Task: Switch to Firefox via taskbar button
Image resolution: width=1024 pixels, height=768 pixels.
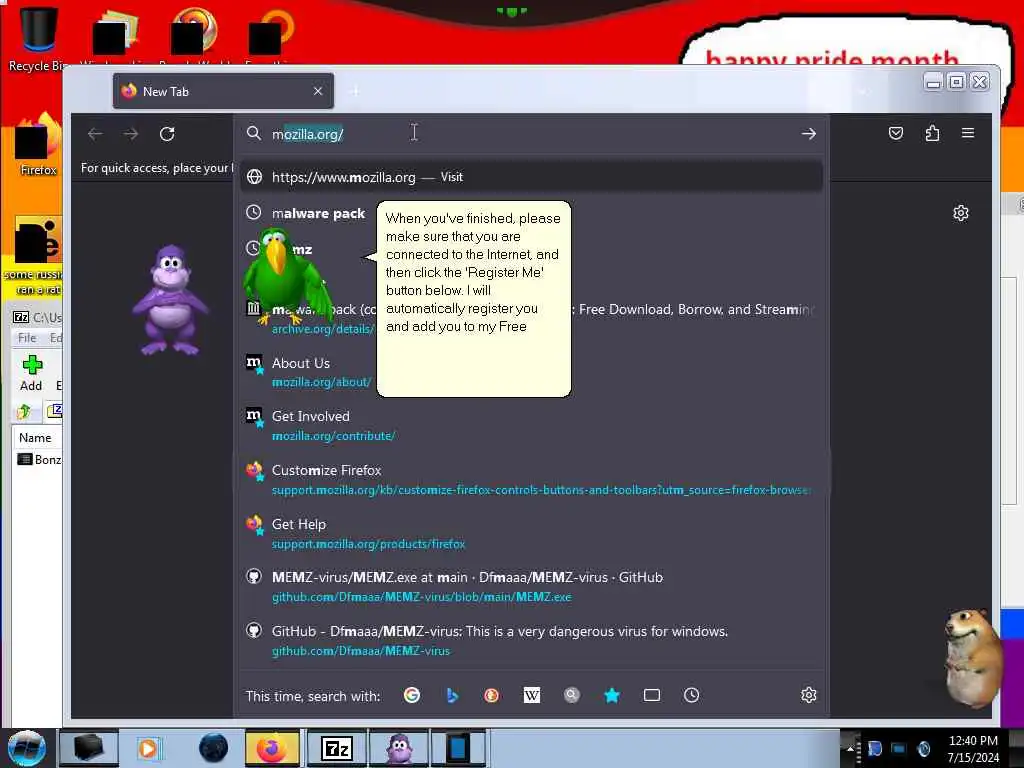Action: point(272,748)
